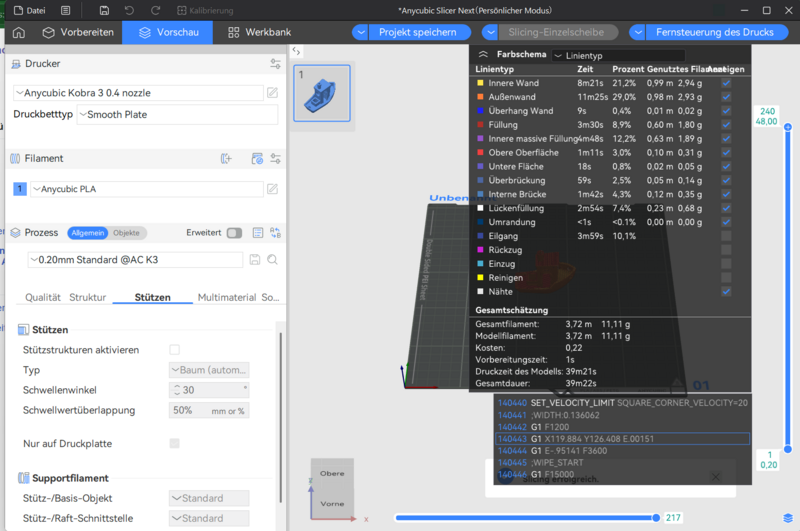The width and height of the screenshot is (800, 531).
Task: Click the save disk icon in title bar
Action: pyautogui.click(x=104, y=10)
